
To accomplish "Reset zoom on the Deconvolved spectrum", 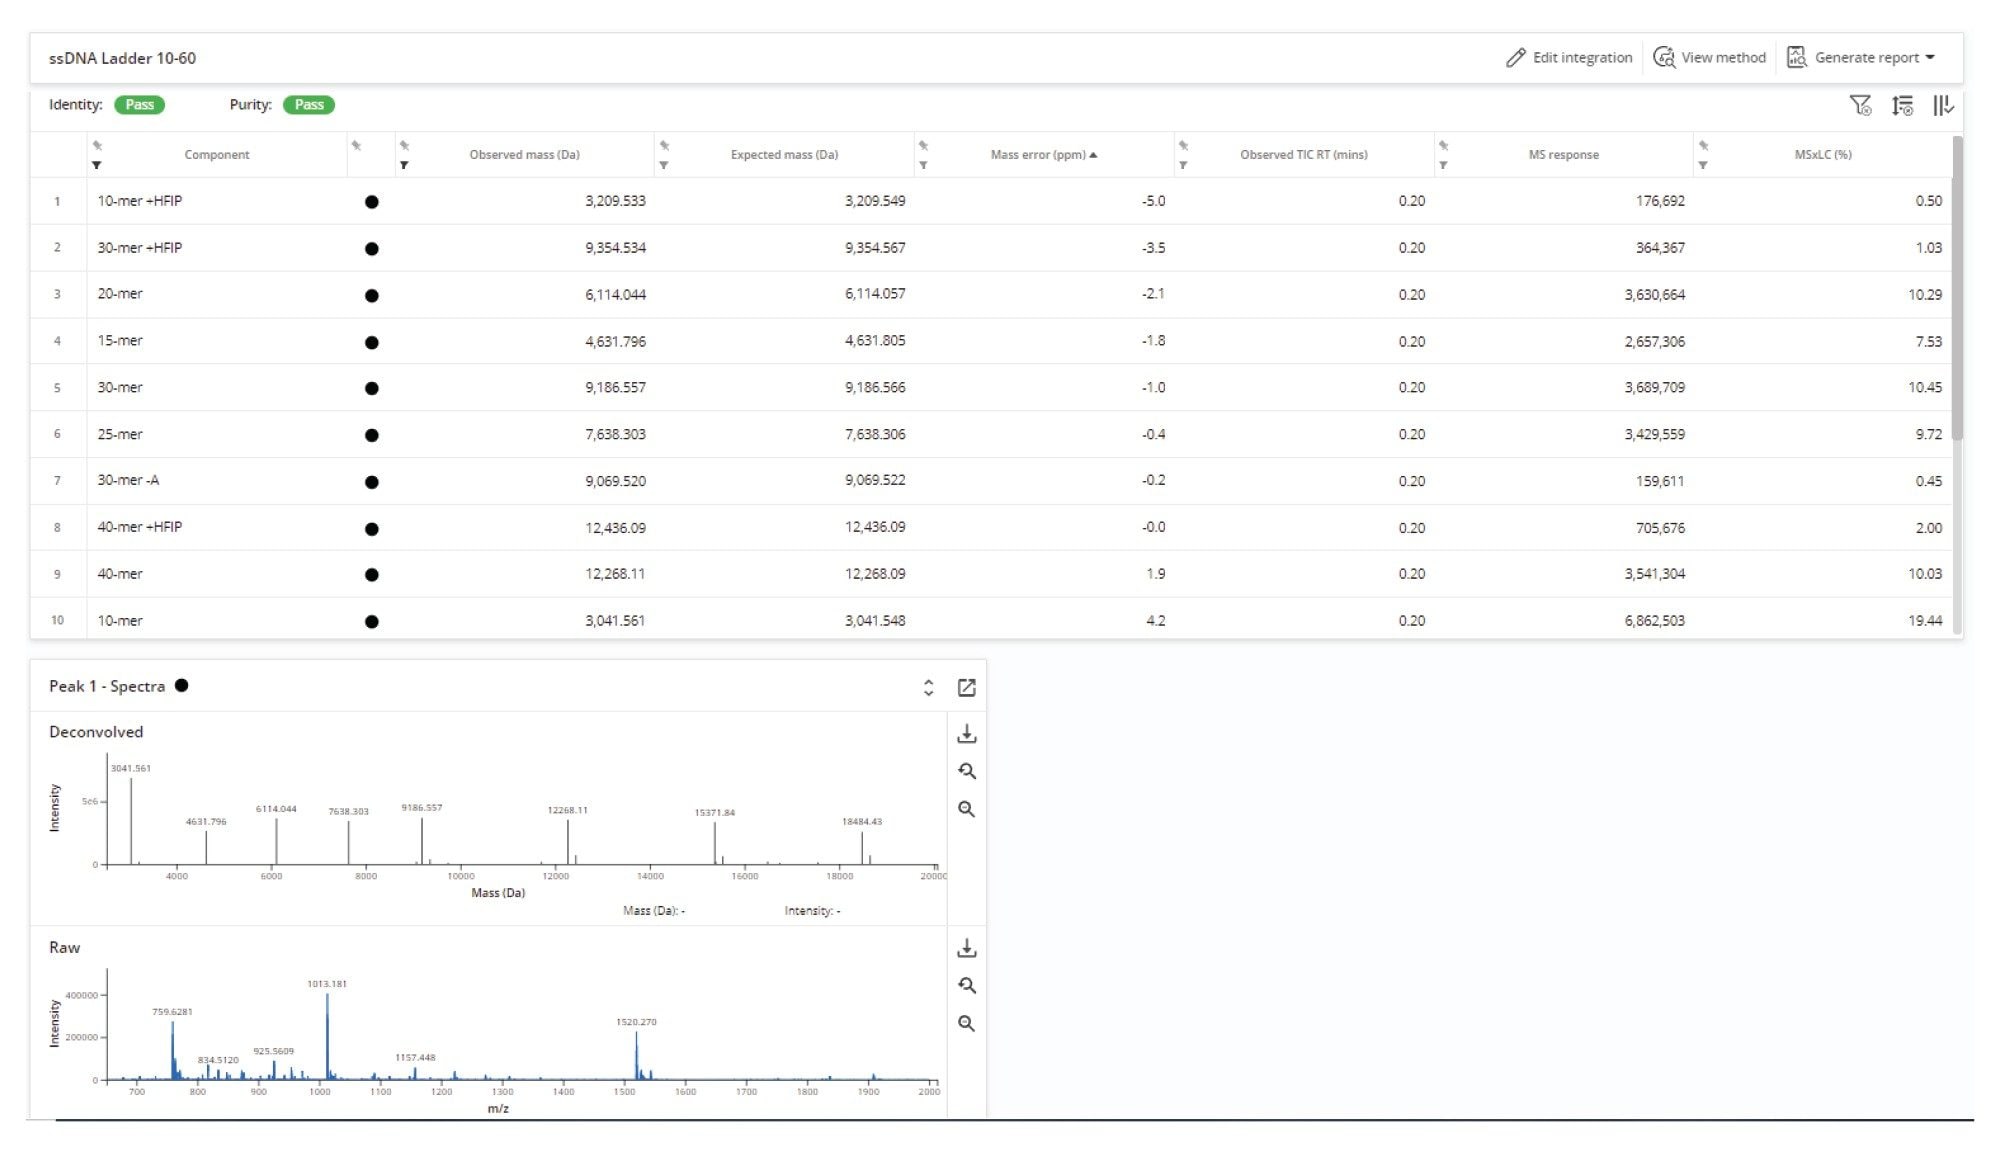I will pyautogui.click(x=967, y=771).
